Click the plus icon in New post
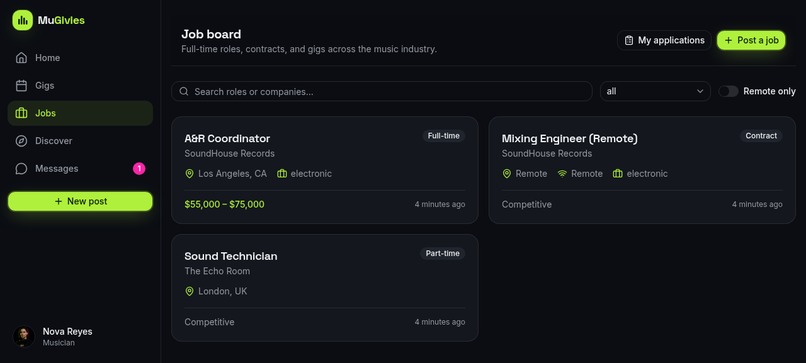The image size is (806, 363). (x=58, y=202)
